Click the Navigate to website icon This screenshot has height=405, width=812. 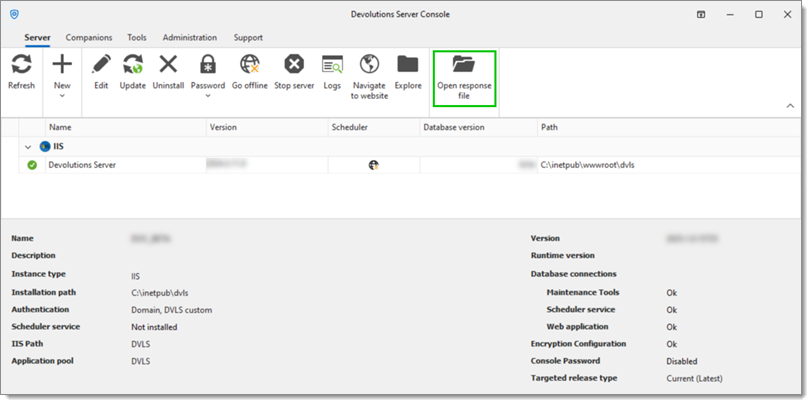click(x=369, y=64)
